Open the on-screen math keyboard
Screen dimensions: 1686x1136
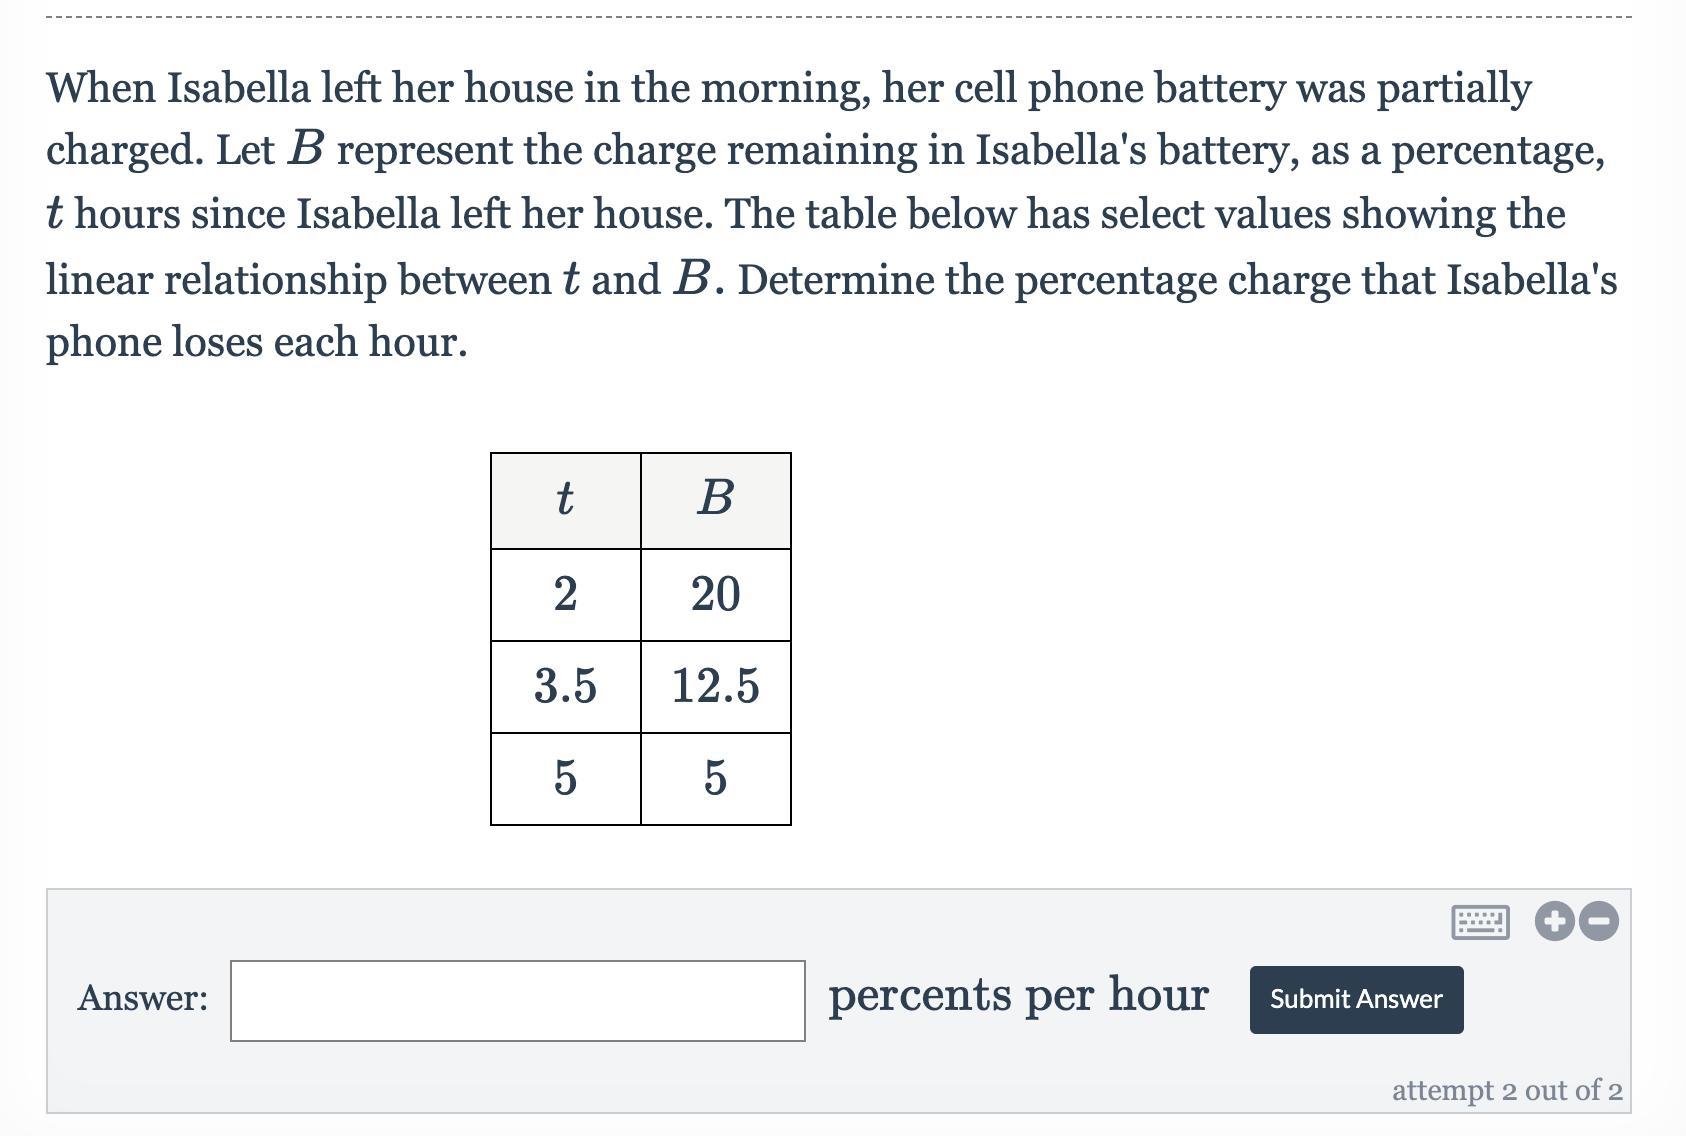point(1479,921)
